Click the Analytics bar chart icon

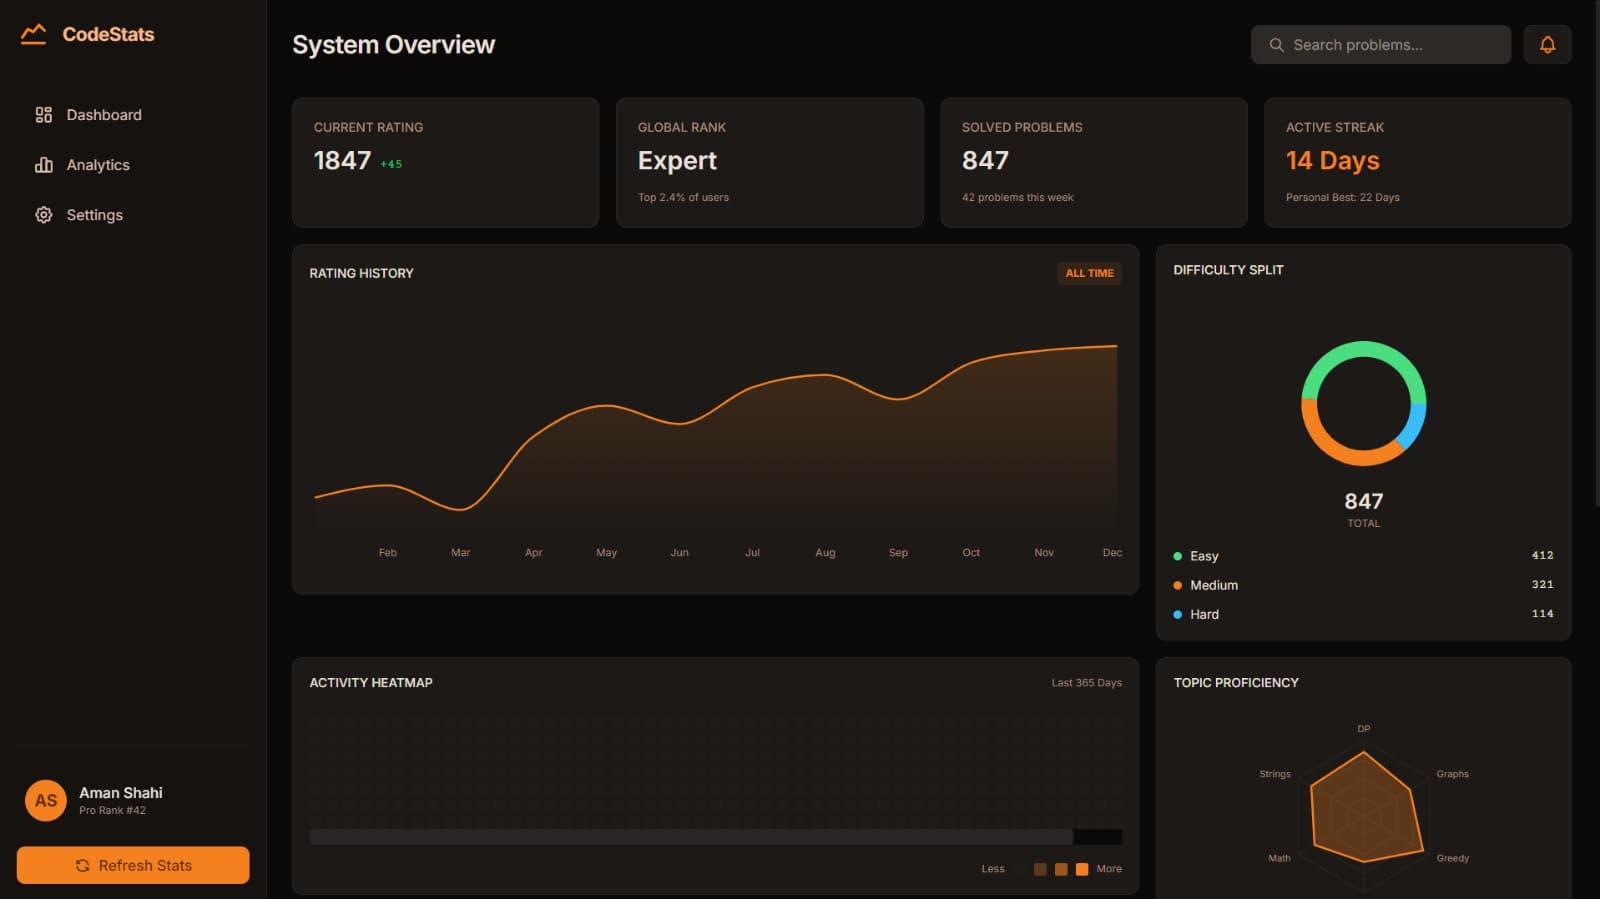tap(43, 165)
